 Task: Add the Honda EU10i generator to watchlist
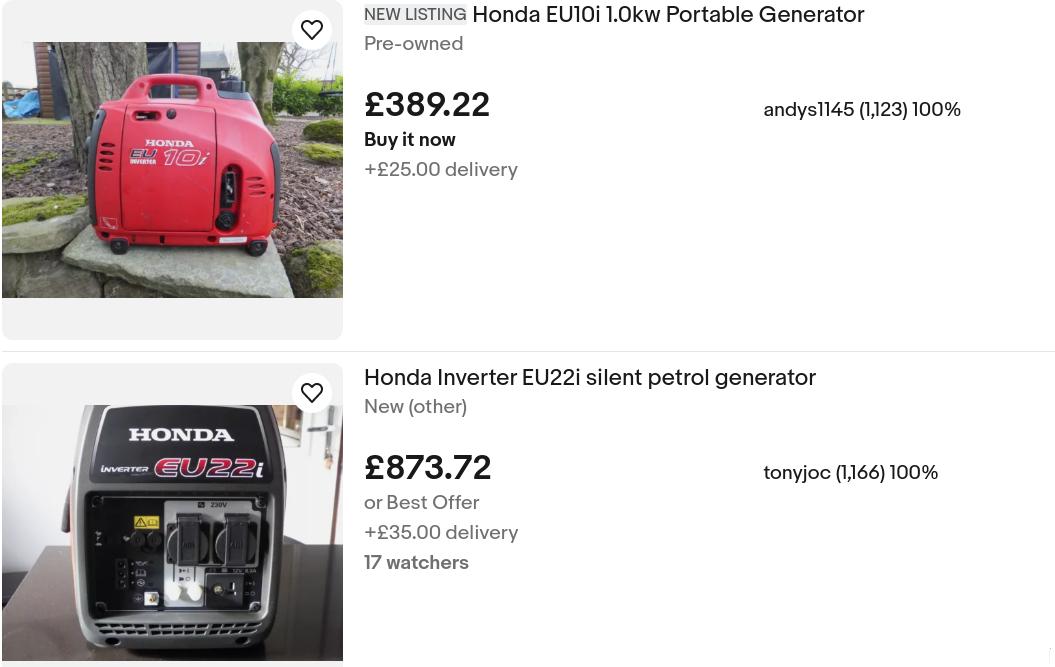point(312,30)
